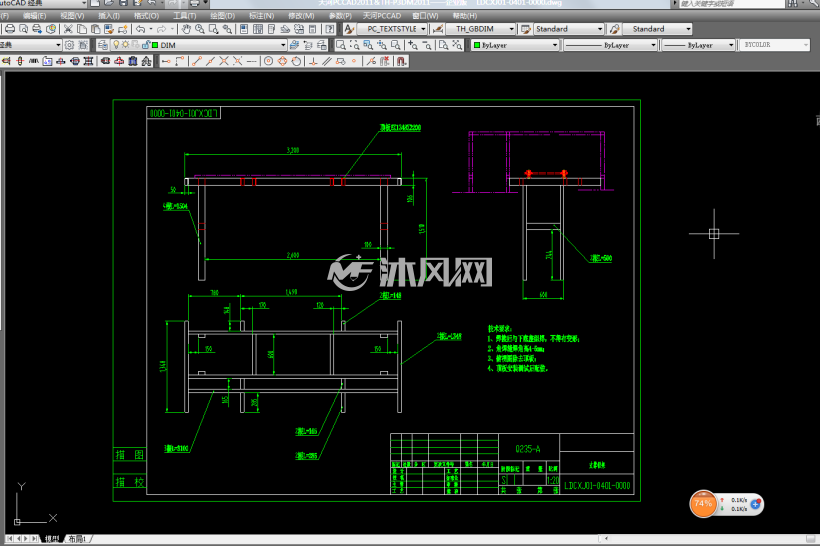Image resolution: width=820 pixels, height=546 pixels.
Task: Click the Undo arrow icon
Action: click(141, 29)
